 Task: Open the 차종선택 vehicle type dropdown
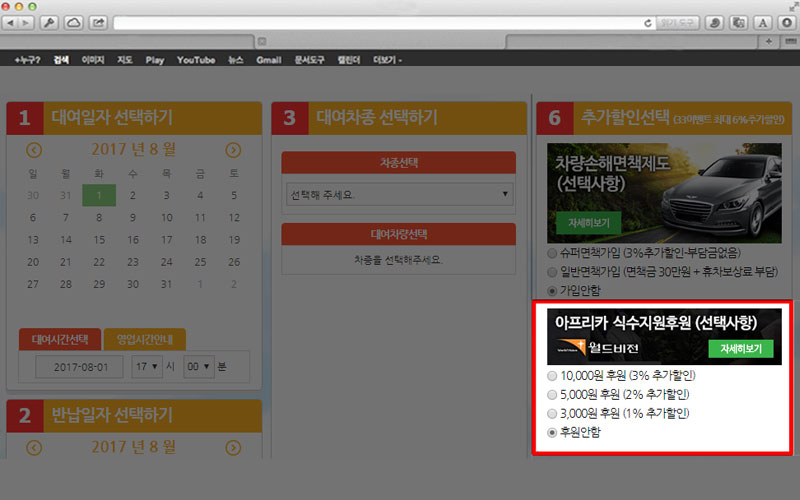pyautogui.click(x=398, y=193)
